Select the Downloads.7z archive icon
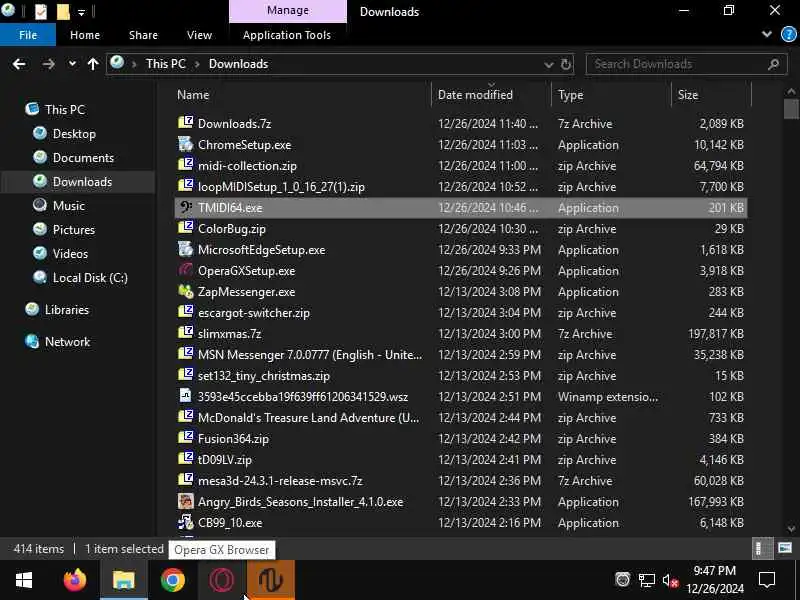Screen dimensions: 800x600 pos(186,123)
